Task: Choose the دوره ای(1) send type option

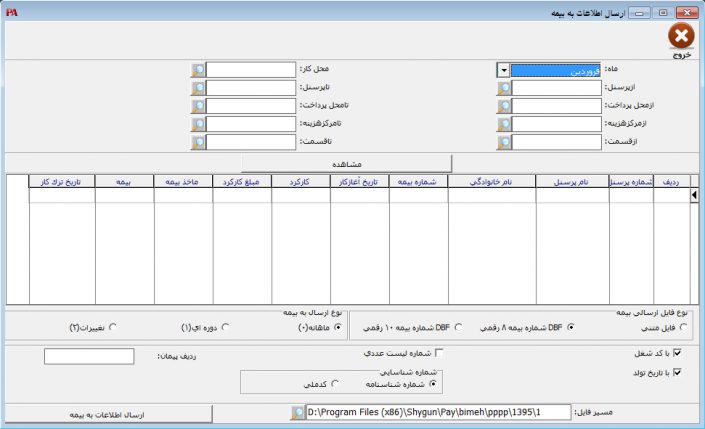Action: [x=225, y=327]
